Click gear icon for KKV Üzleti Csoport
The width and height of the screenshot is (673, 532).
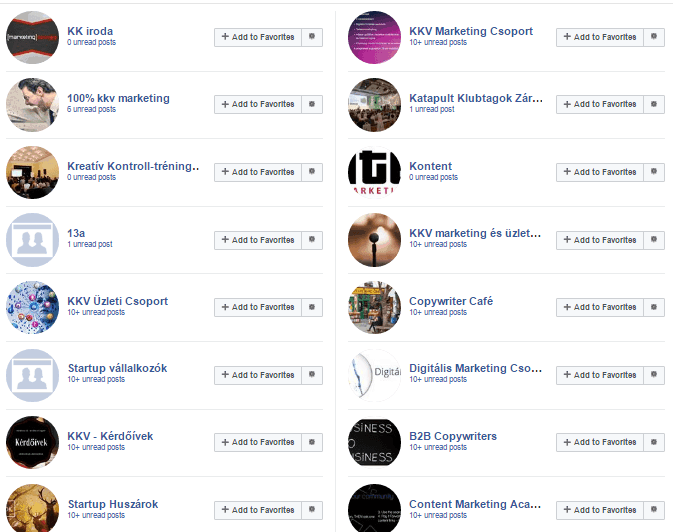pyautogui.click(x=312, y=307)
